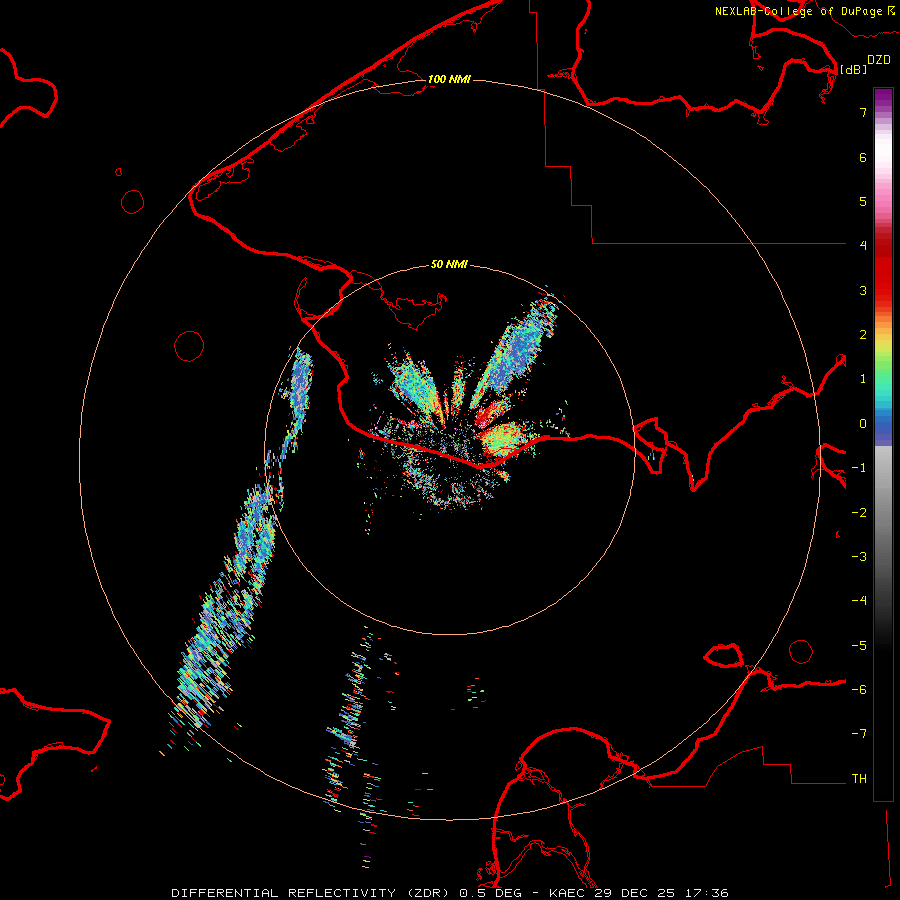Click the gray band of color bar near -2 dB

883,513
